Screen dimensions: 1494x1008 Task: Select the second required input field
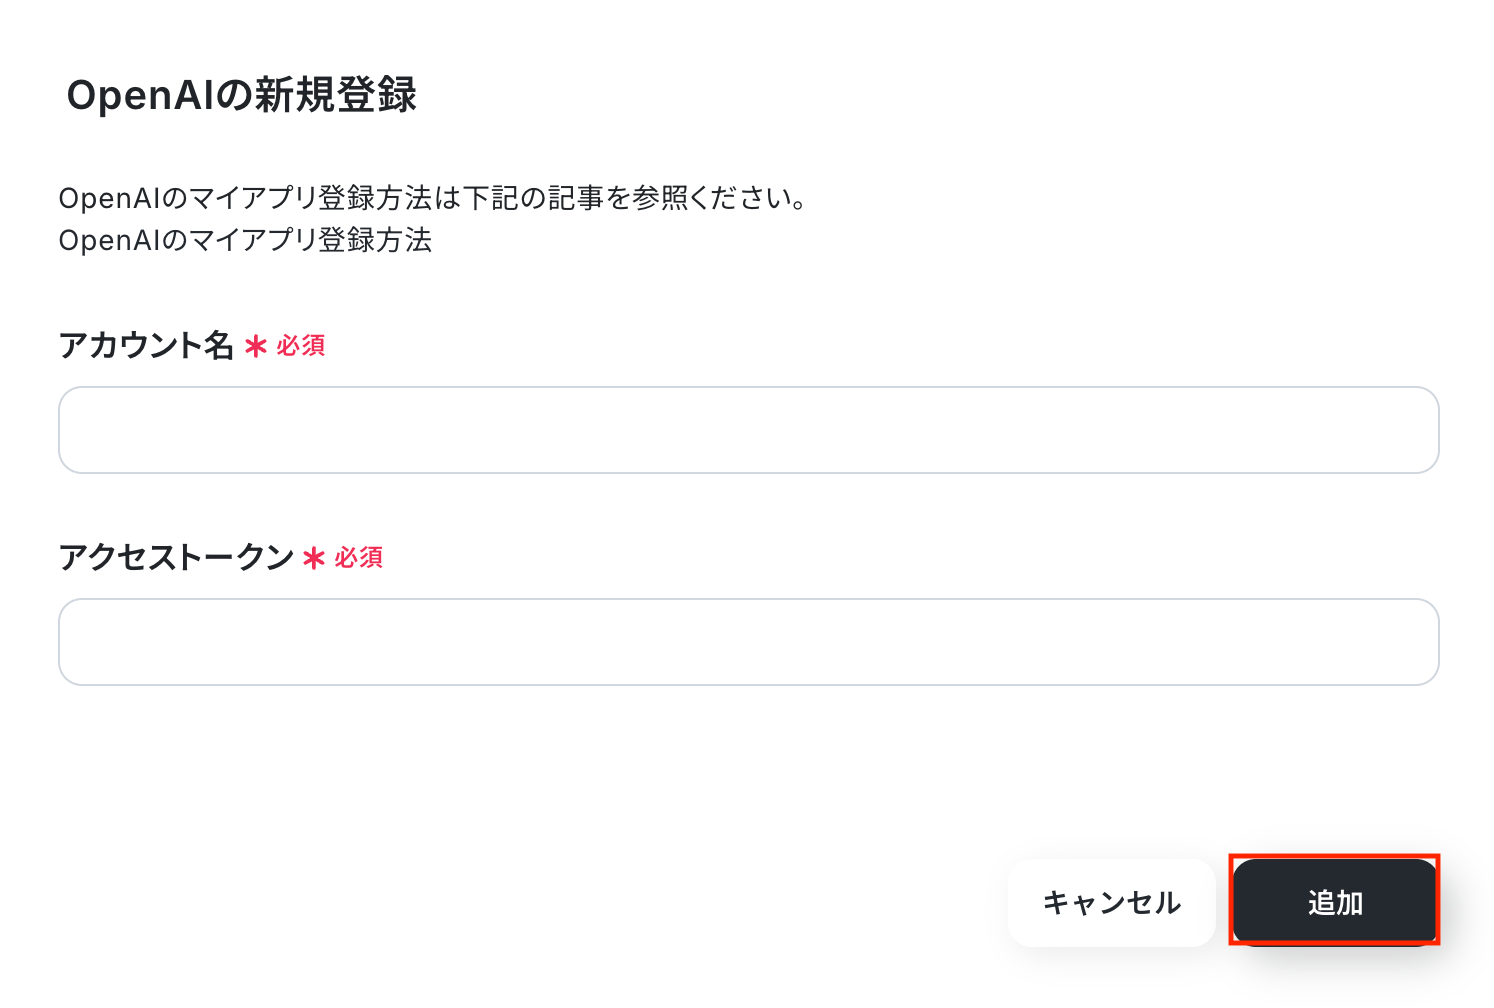[x=748, y=642]
